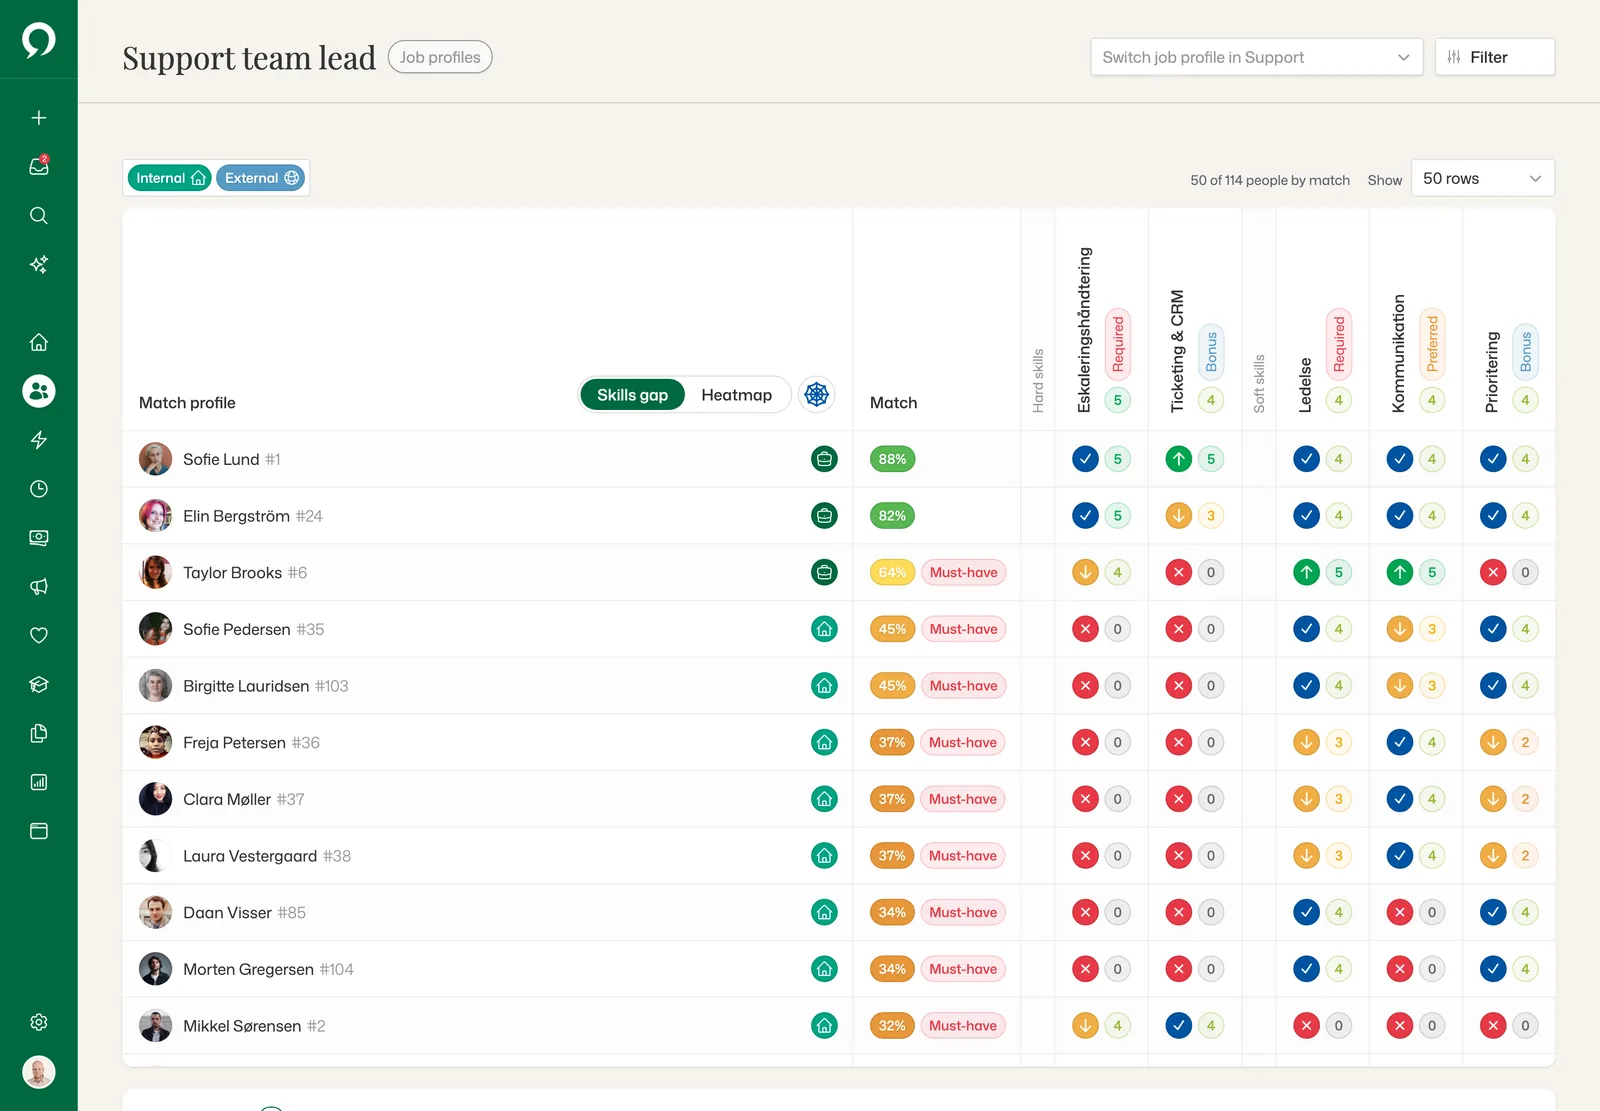Toggle the Internal filter chip

click(169, 178)
